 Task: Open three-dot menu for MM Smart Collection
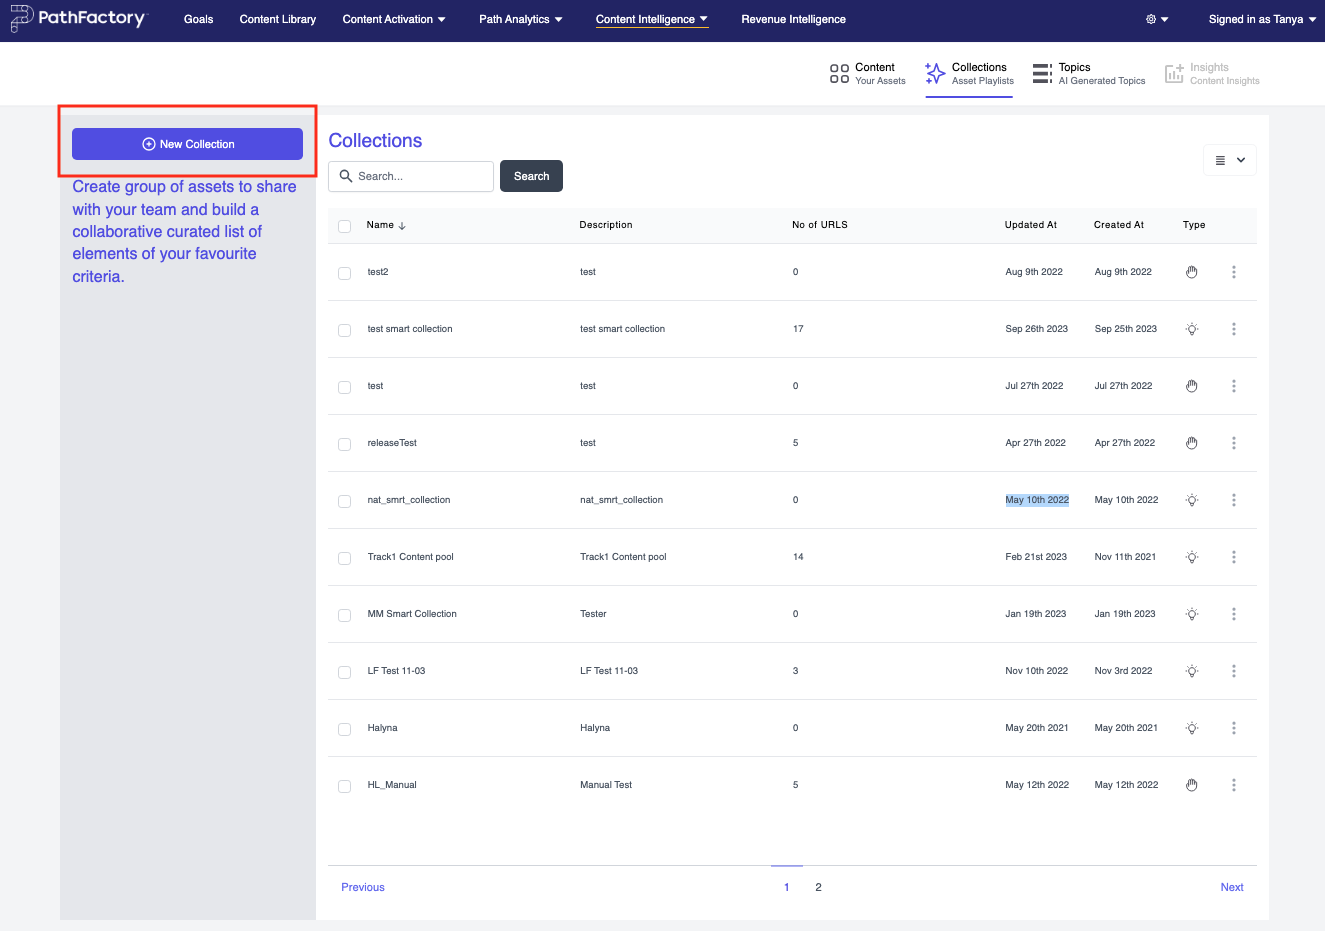click(x=1233, y=614)
